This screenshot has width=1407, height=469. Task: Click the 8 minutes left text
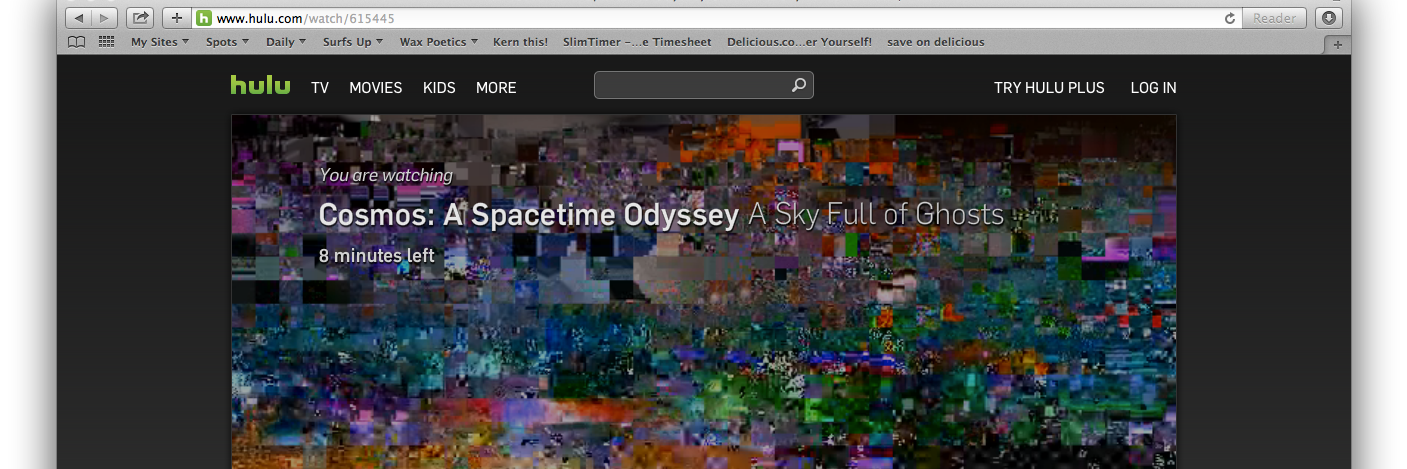[x=376, y=256]
